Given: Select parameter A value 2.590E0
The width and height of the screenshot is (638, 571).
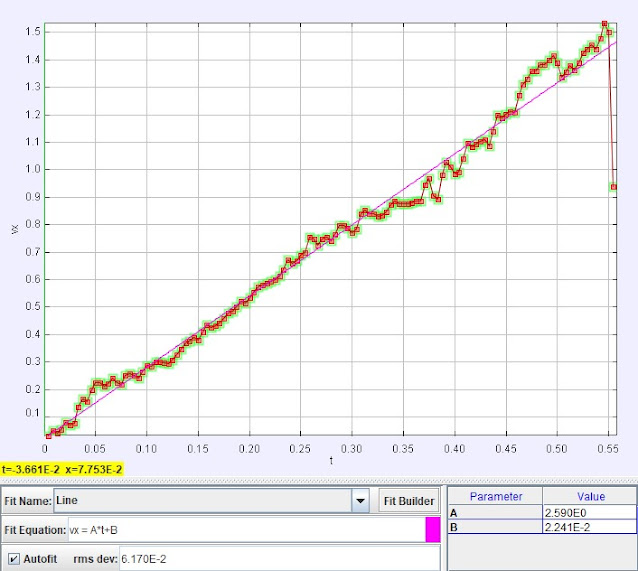Looking at the screenshot, I should coord(589,512).
